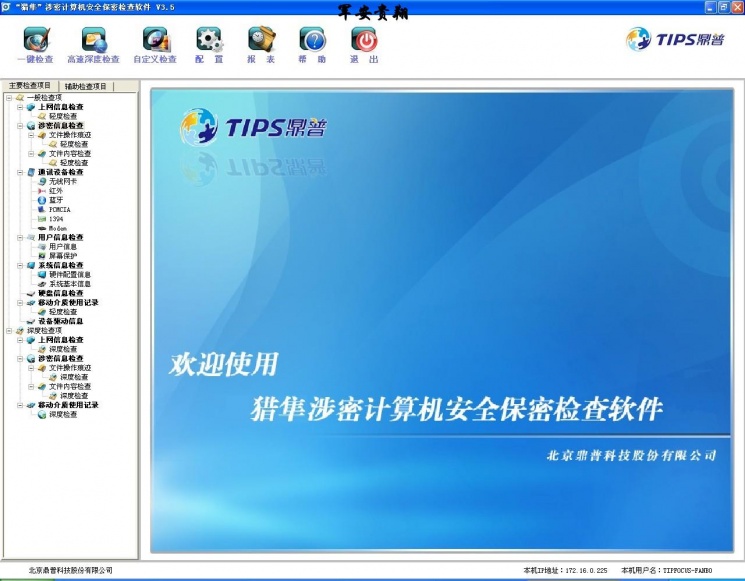Image resolution: width=745 pixels, height=581 pixels.
Task: Collapse 移动介质使用记录 under 一般检查项
Action: point(20,303)
